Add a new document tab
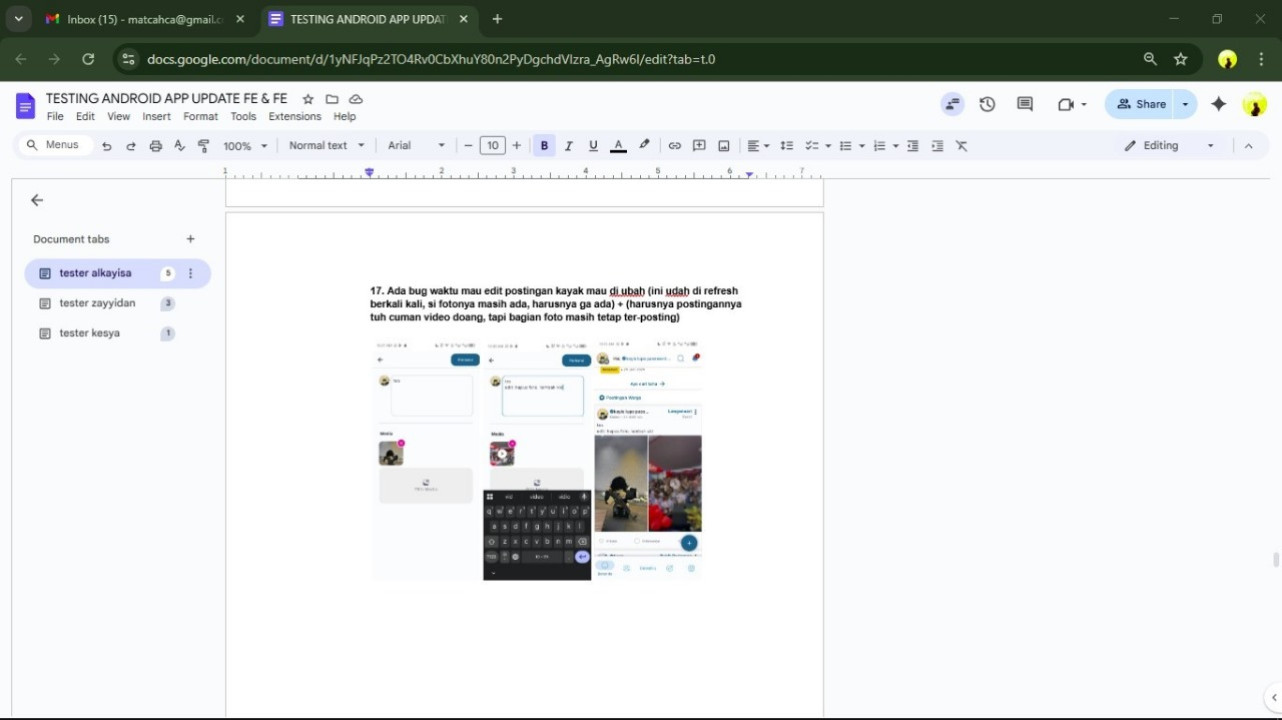Image resolution: width=1282 pixels, height=720 pixels. [x=190, y=239]
